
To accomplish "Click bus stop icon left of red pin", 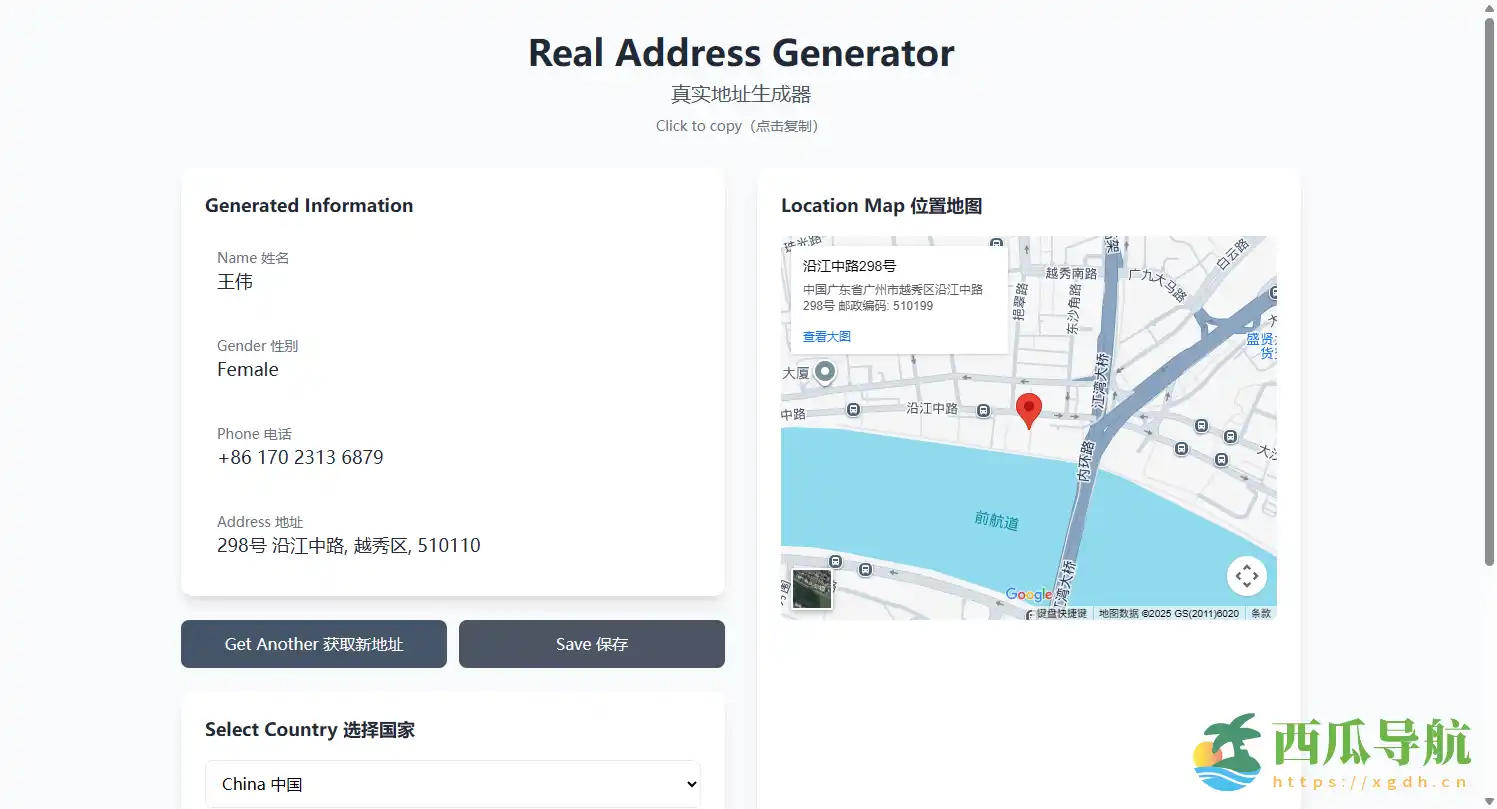I will click(x=983, y=410).
